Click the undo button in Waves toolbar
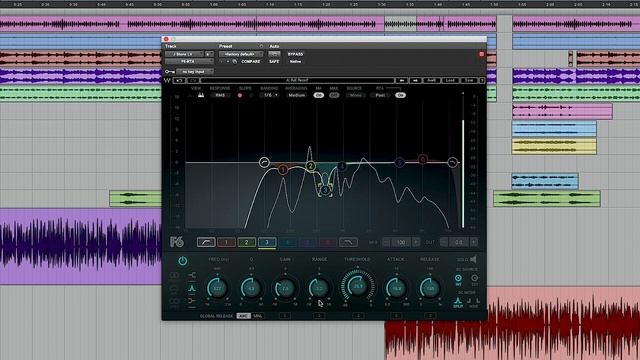 pyautogui.click(x=179, y=80)
